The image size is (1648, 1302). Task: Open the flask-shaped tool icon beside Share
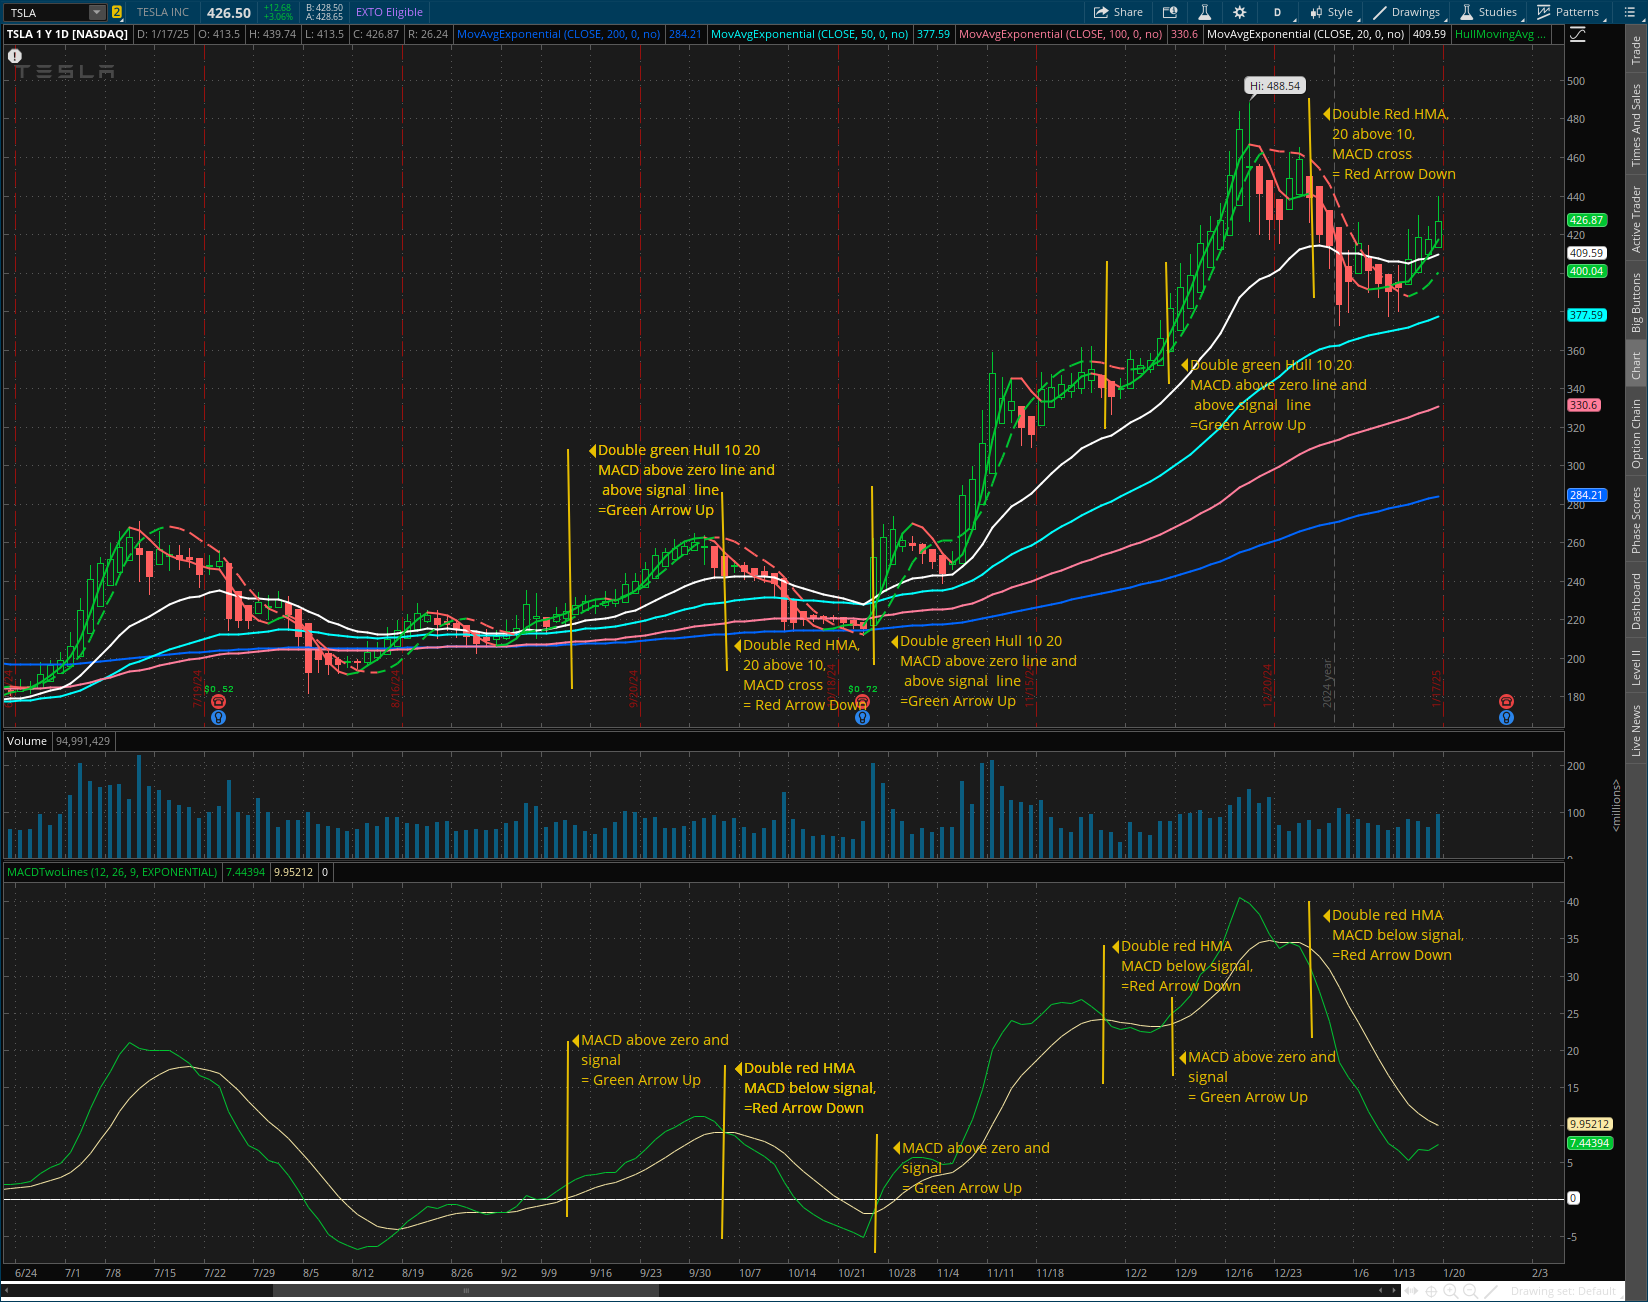pos(1205,12)
